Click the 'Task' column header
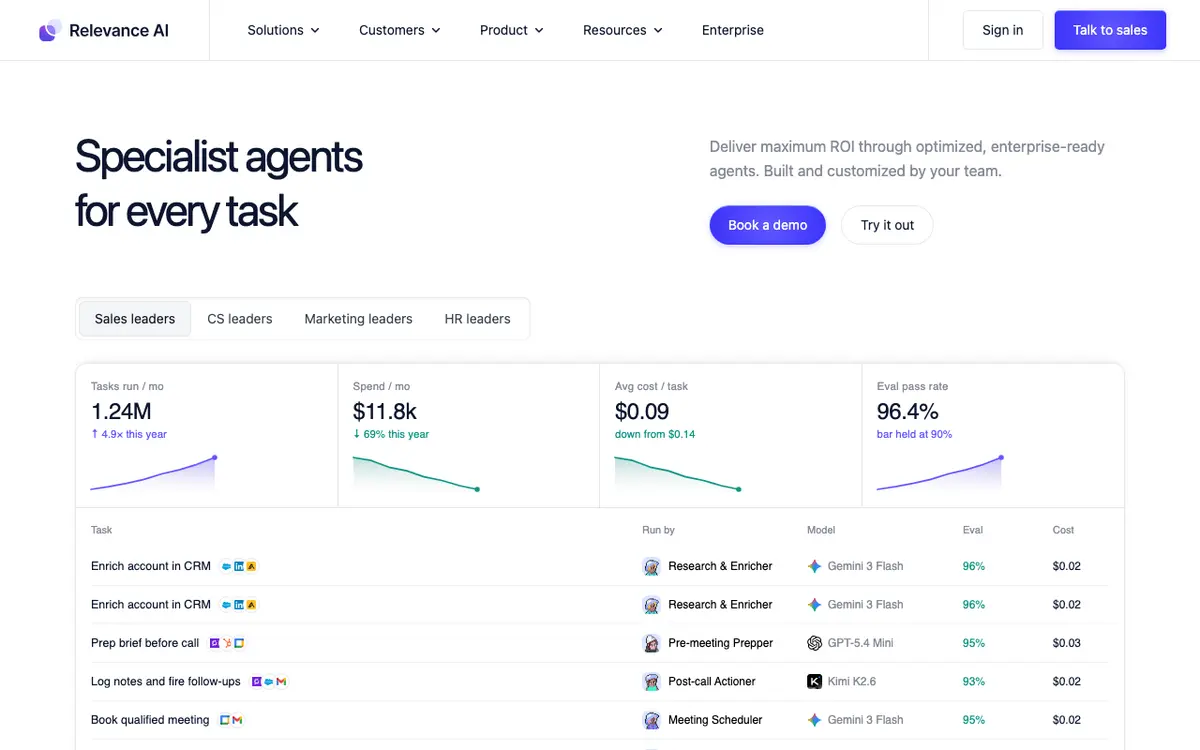 coord(102,530)
